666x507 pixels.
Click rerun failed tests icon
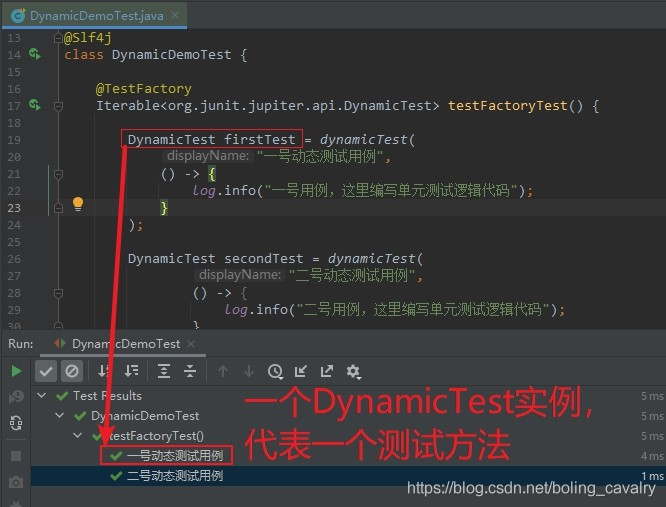[16, 397]
